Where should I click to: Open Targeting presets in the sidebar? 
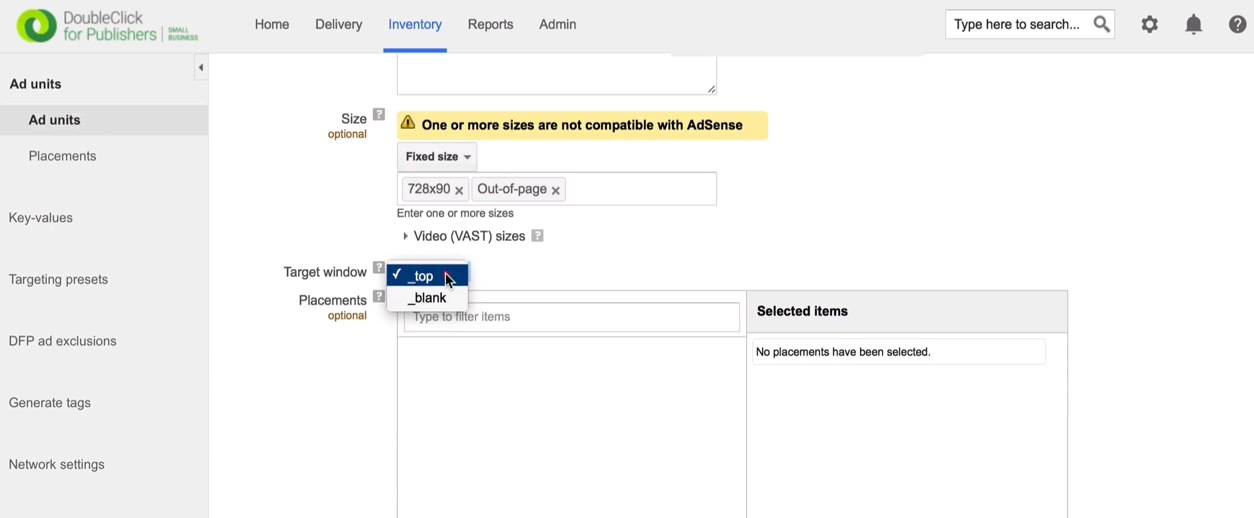pyautogui.click(x=59, y=280)
